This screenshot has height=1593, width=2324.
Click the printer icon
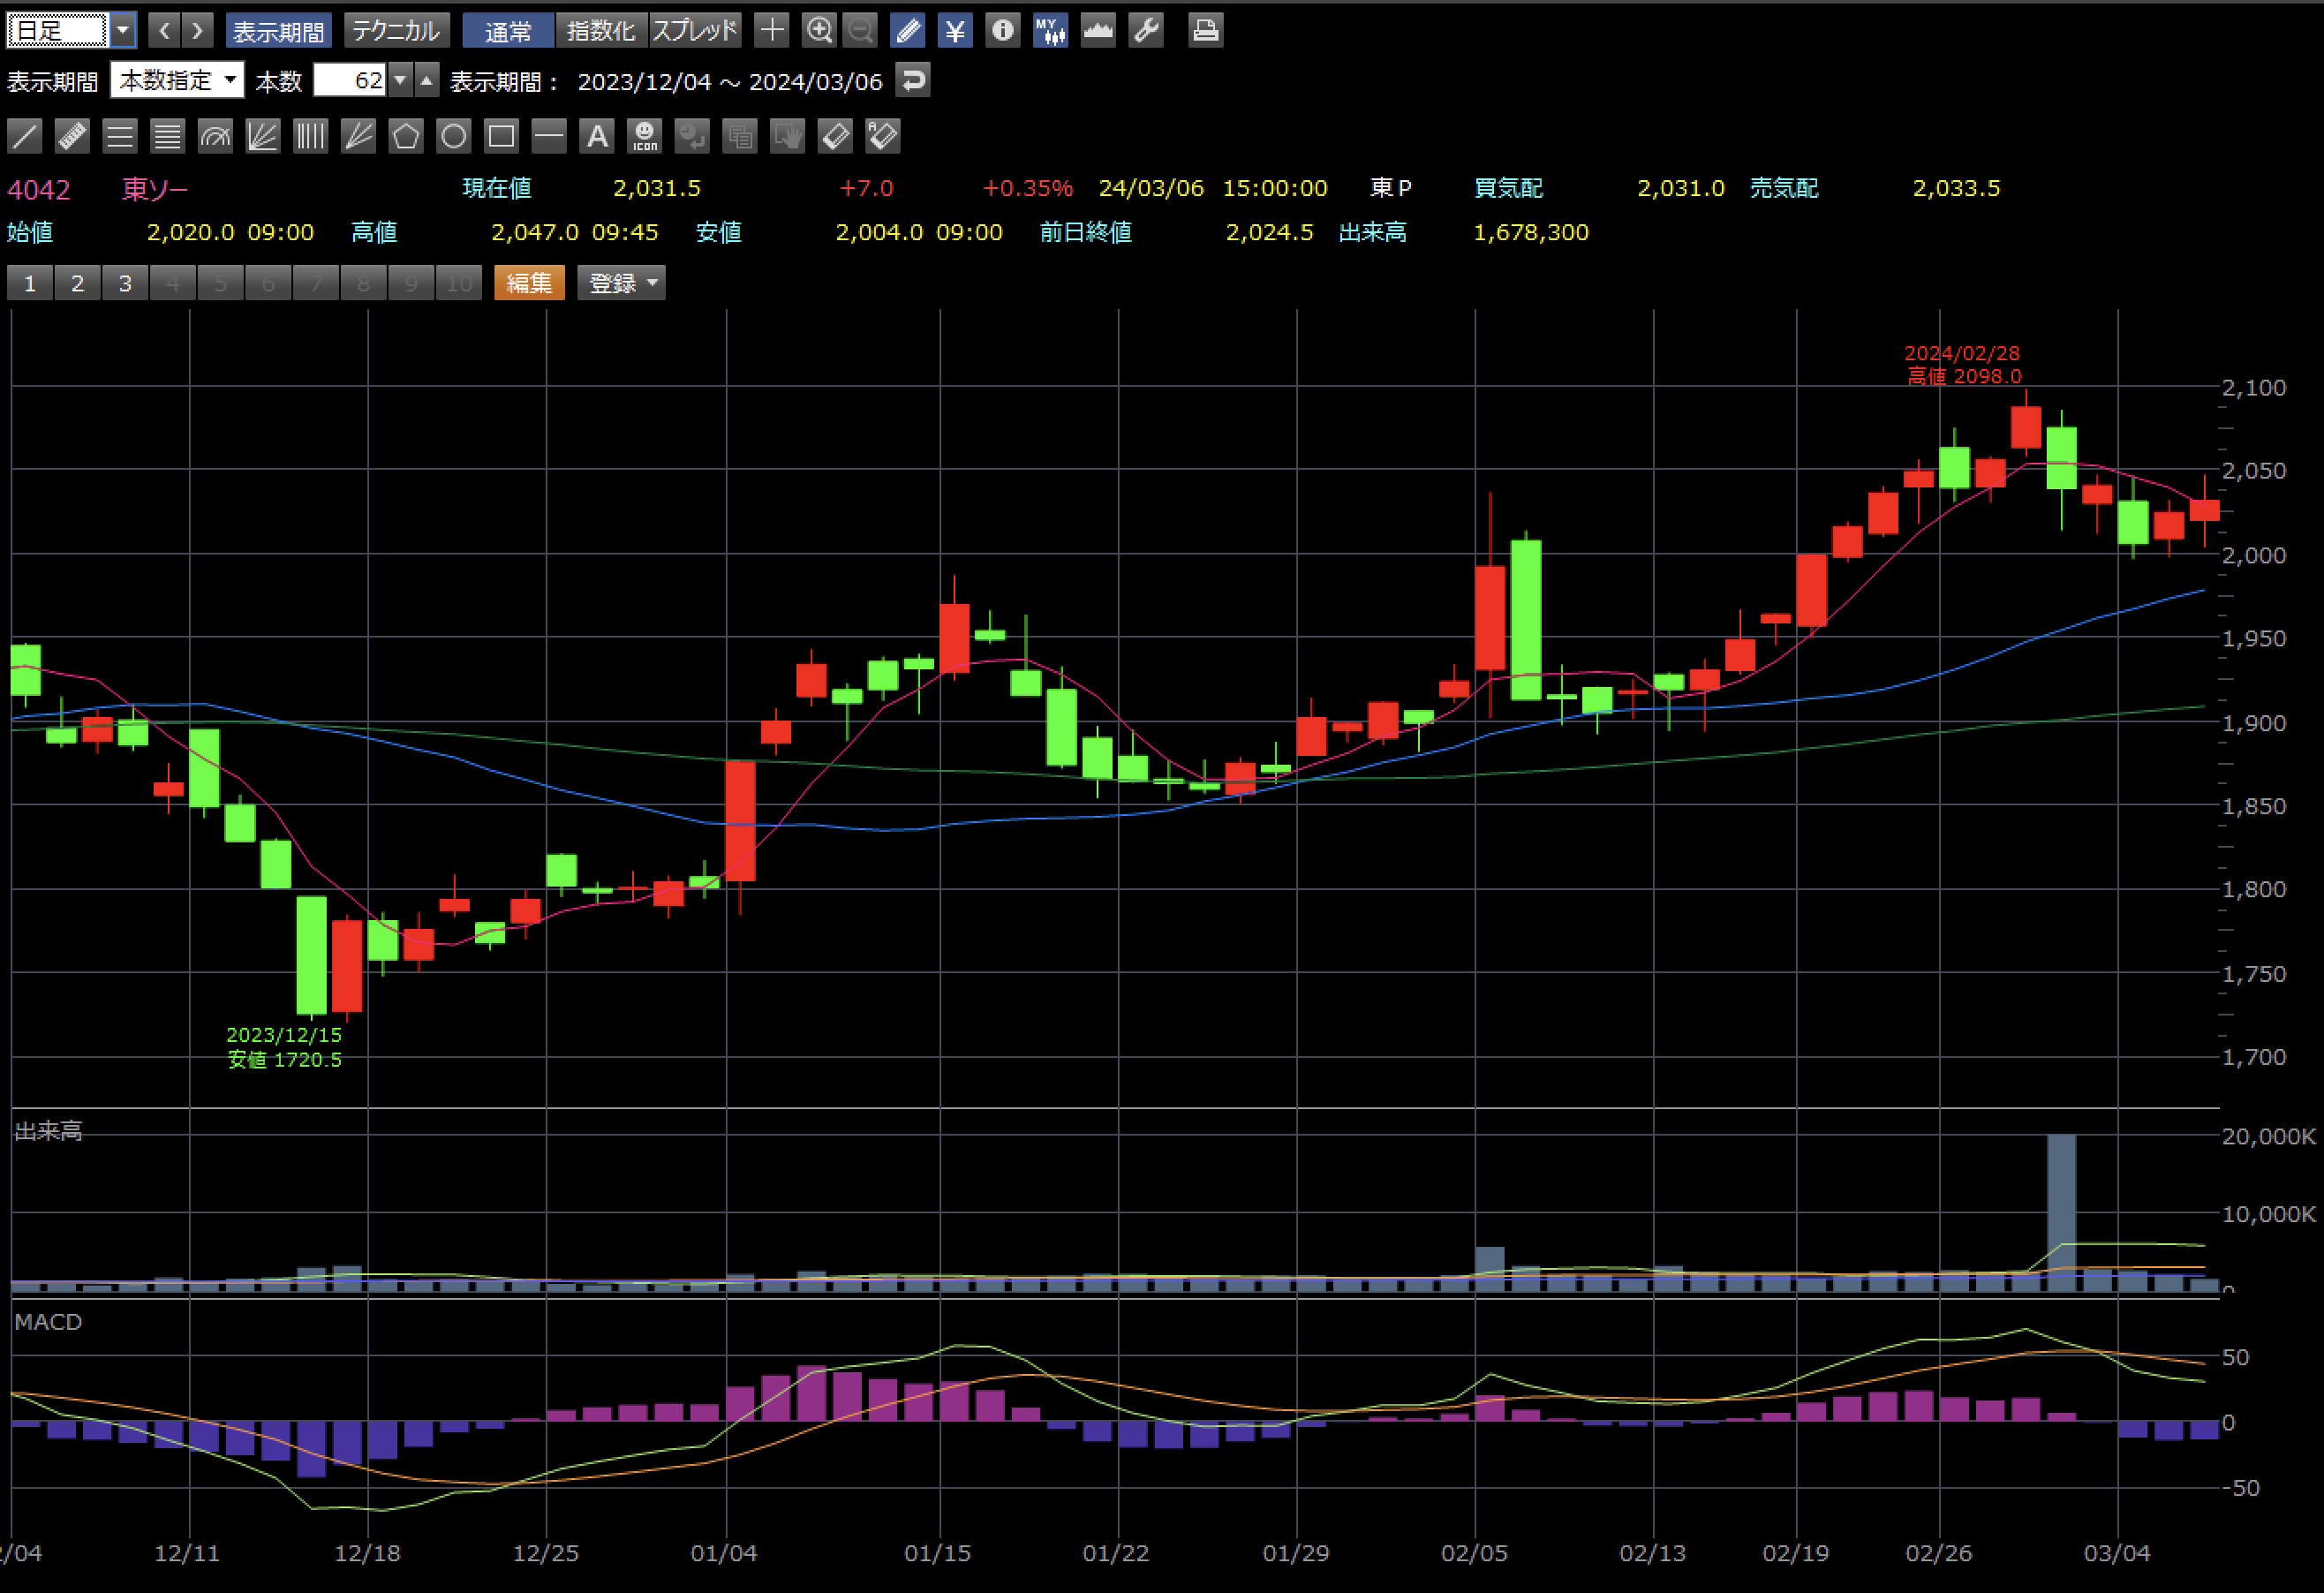(1205, 30)
